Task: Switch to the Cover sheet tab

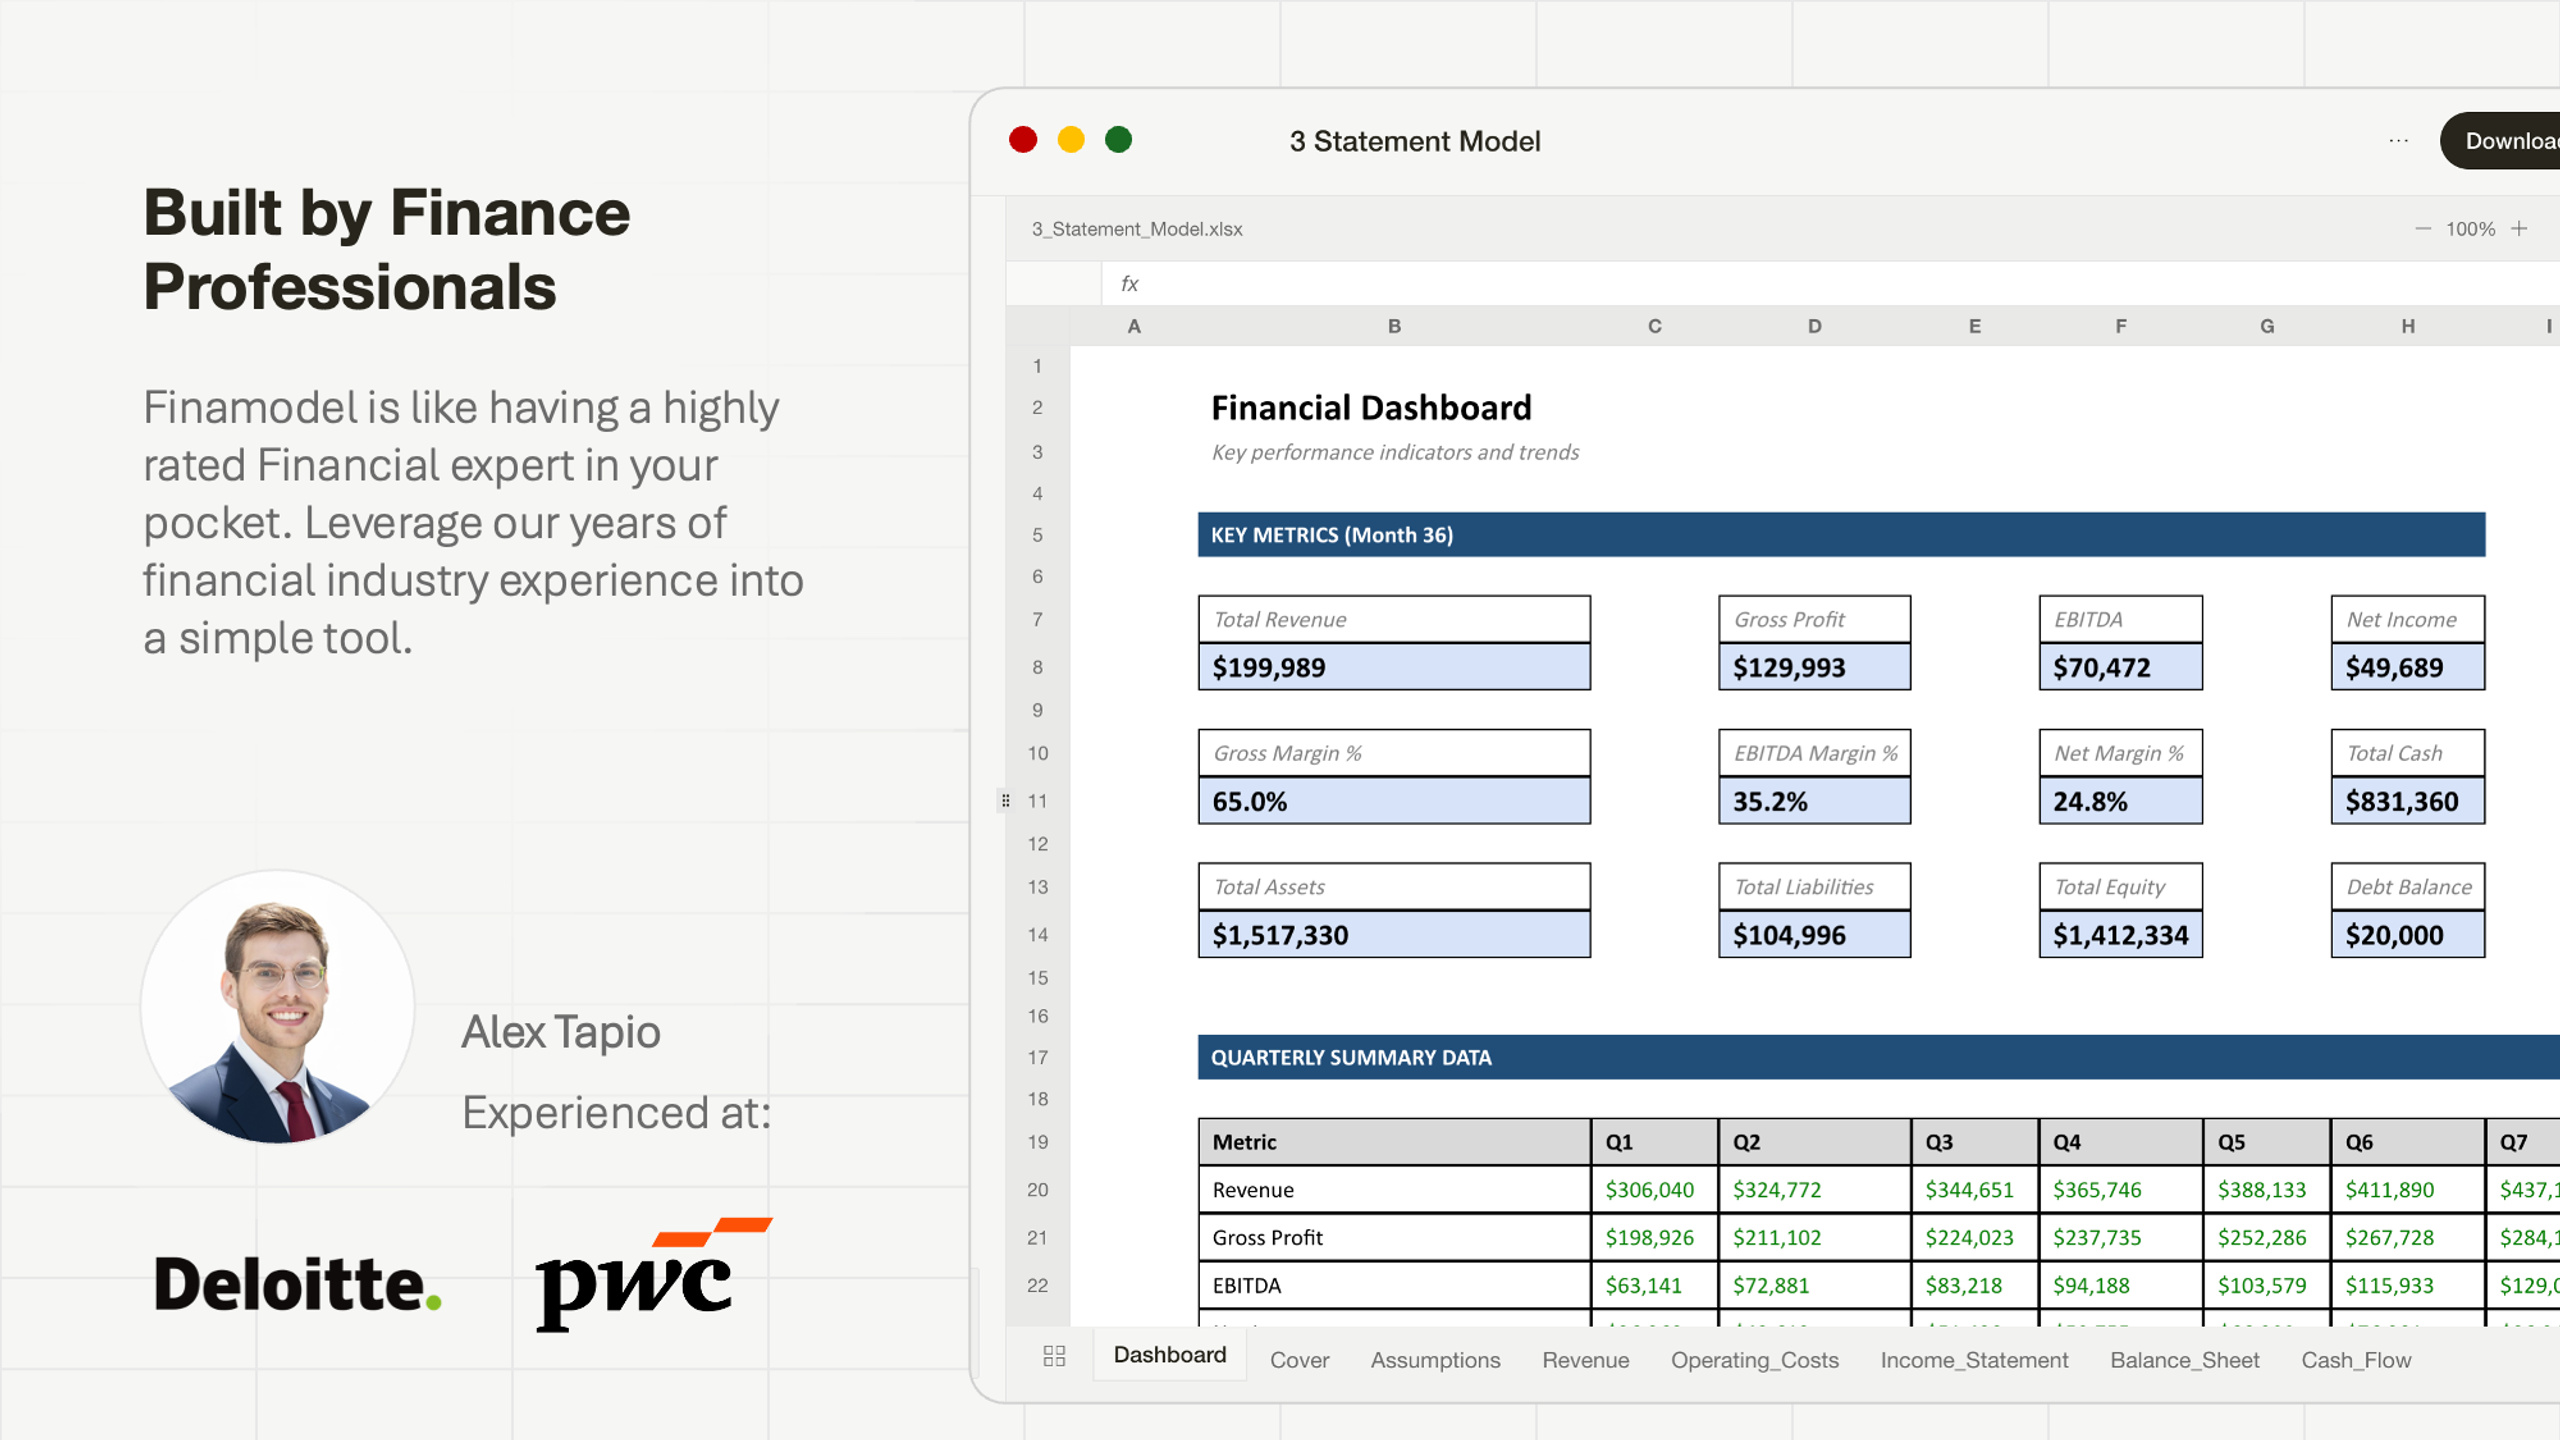Action: [1299, 1360]
